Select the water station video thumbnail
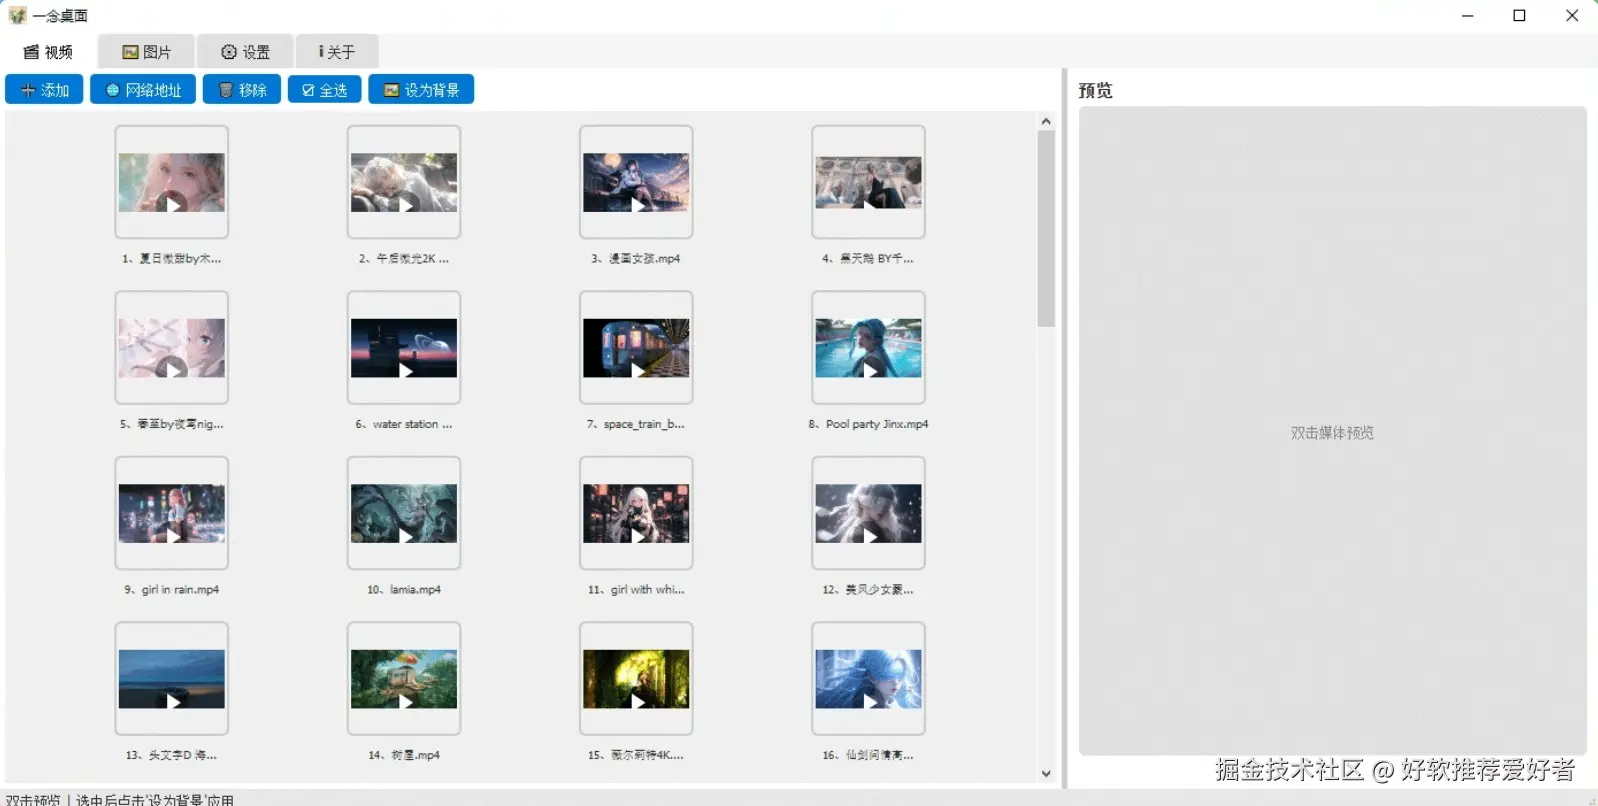This screenshot has height=806, width=1598. click(404, 348)
